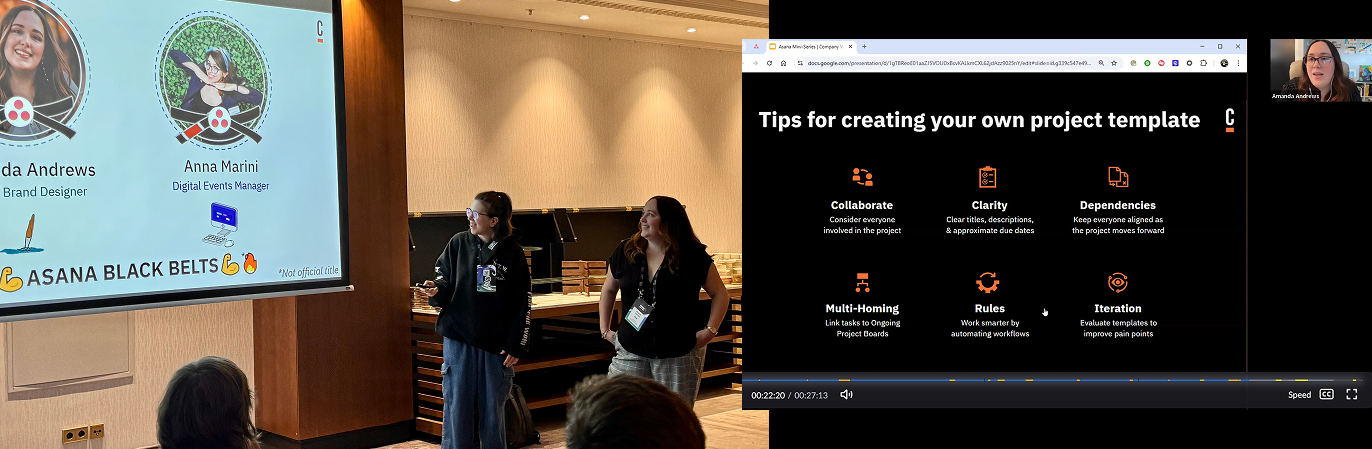Viewport: 1372px width, 449px height.
Task: Click the current time 00:22:20 readout
Action: 768,395
